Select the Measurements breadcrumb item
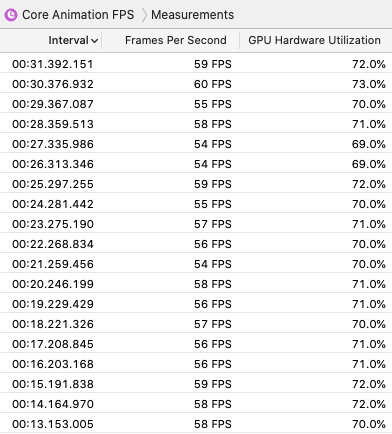392x434 pixels. 192,15
